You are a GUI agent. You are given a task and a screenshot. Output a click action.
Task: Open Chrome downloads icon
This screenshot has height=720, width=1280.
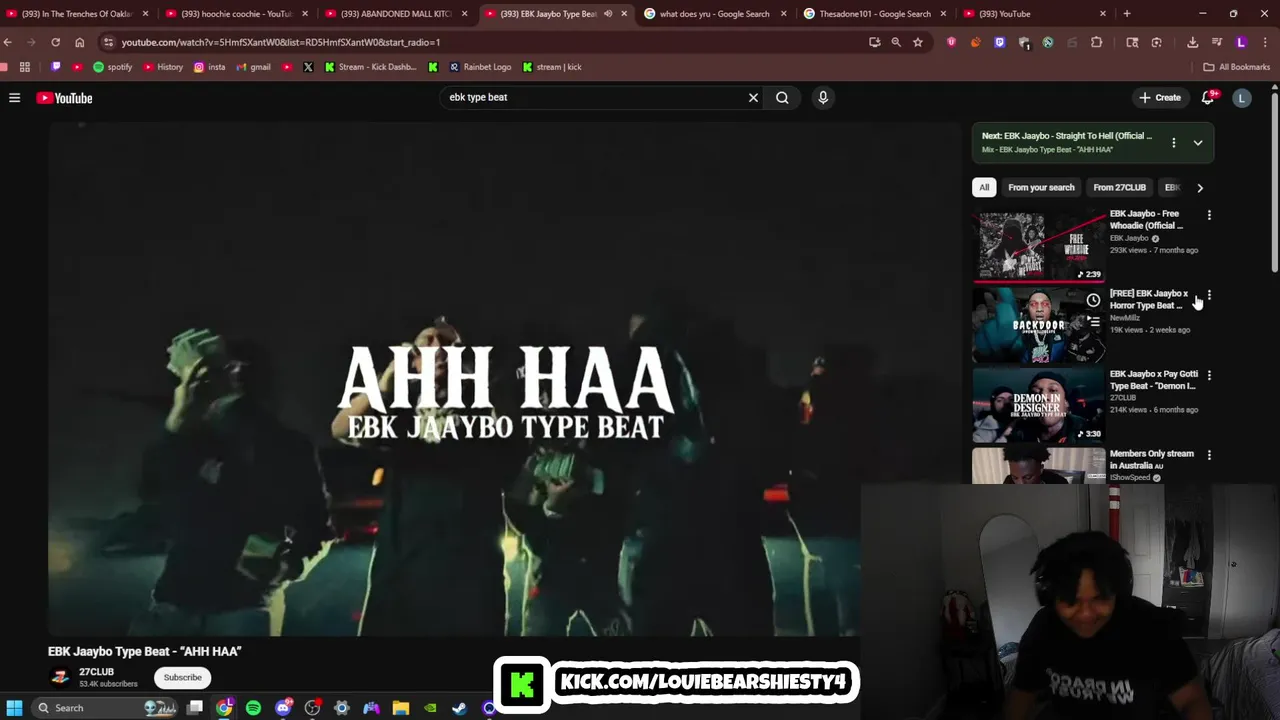[1193, 42]
